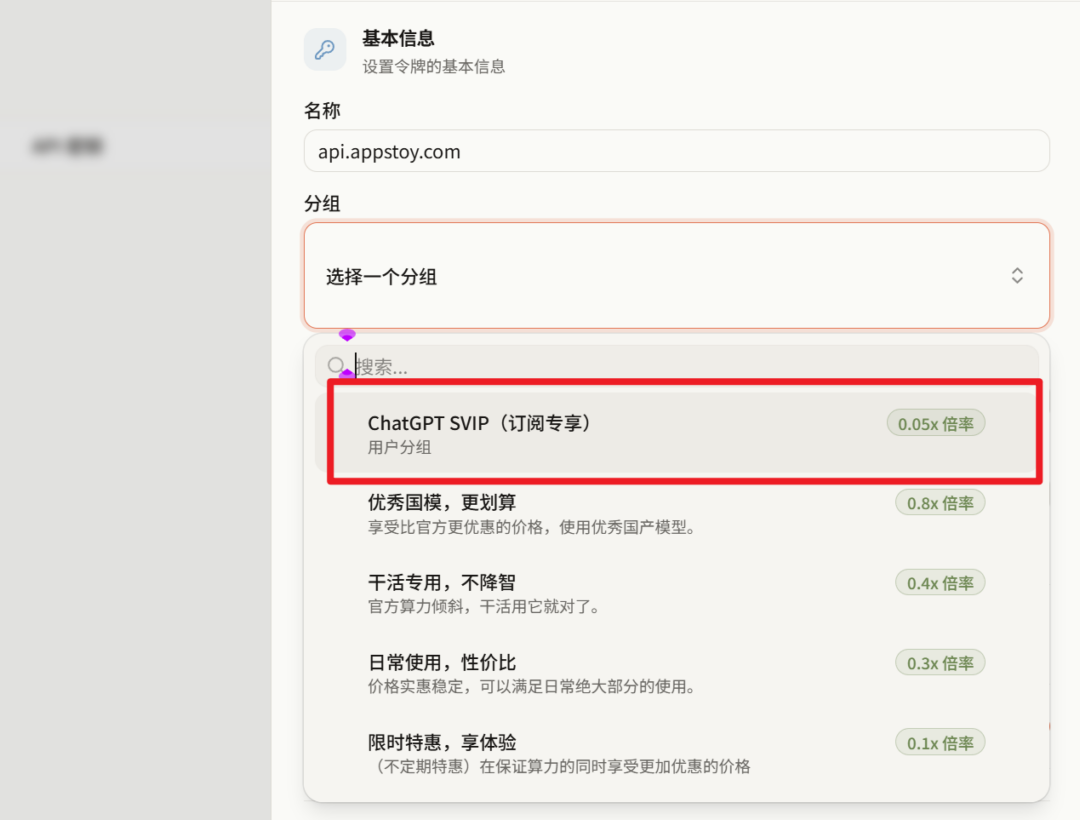
Task: Click 官方算力倾斜，干活用它就对了 description
Action: click(x=484, y=607)
